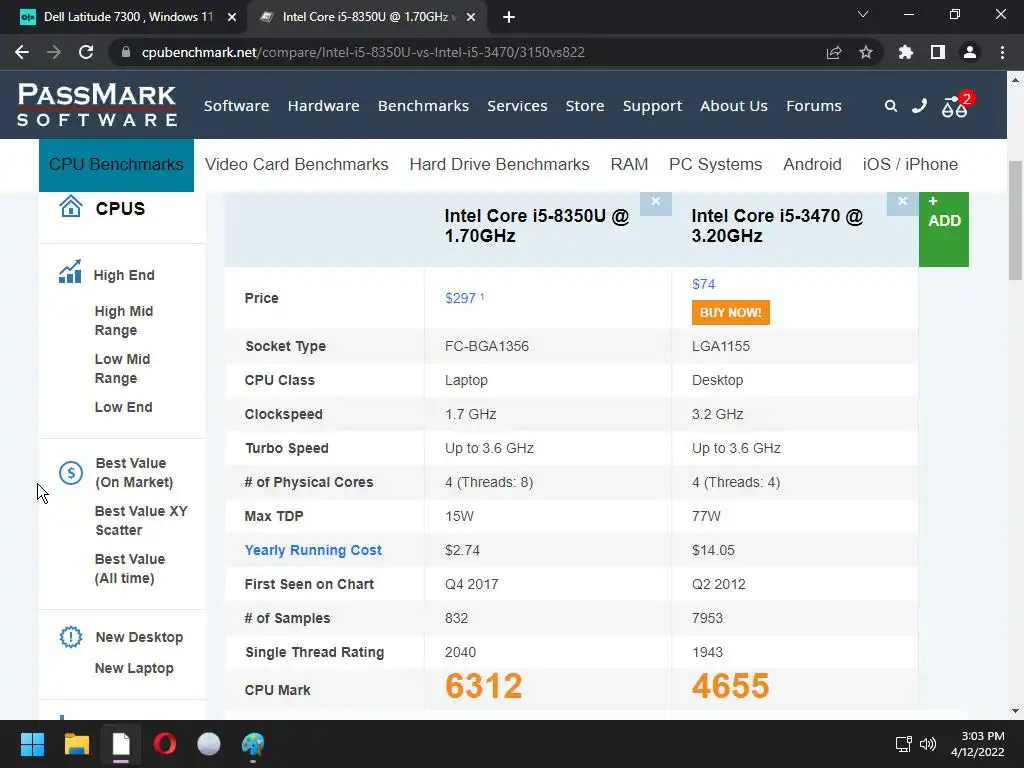Open the Benchmarks menu in the header

423,106
